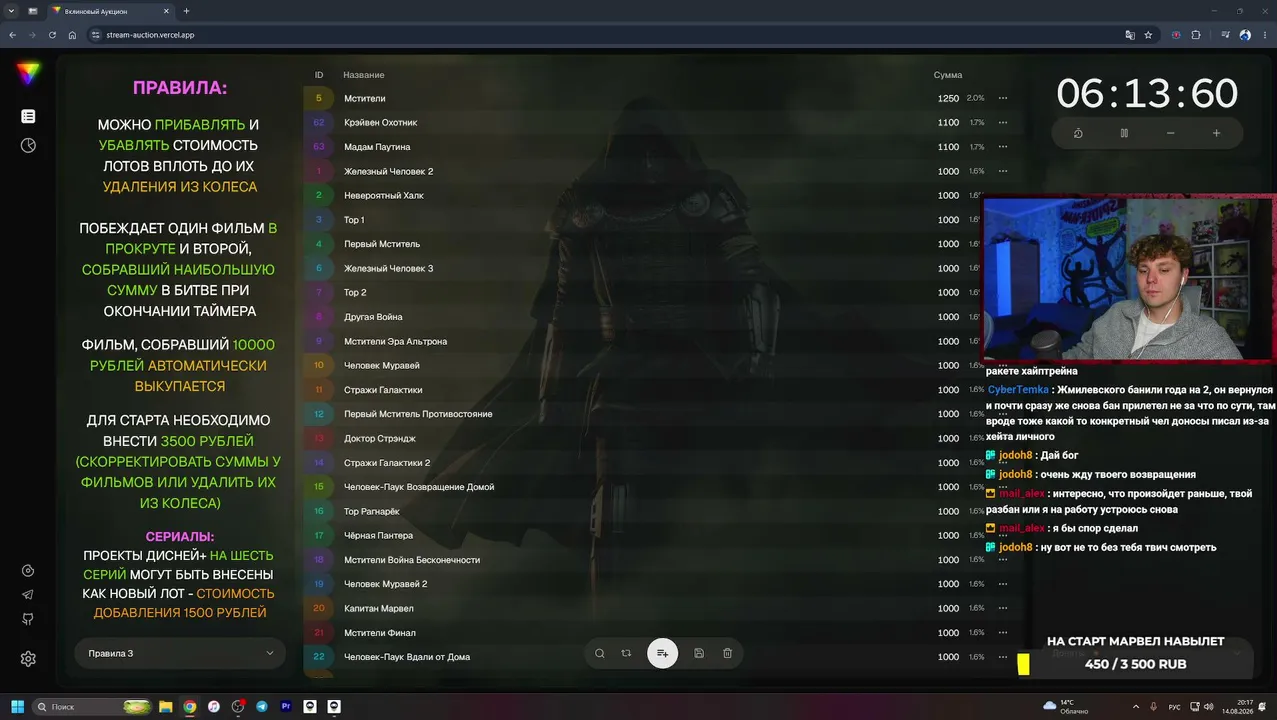Open Premiere Pro from the taskbar
This screenshot has width=1277, height=720.
[x=286, y=706]
